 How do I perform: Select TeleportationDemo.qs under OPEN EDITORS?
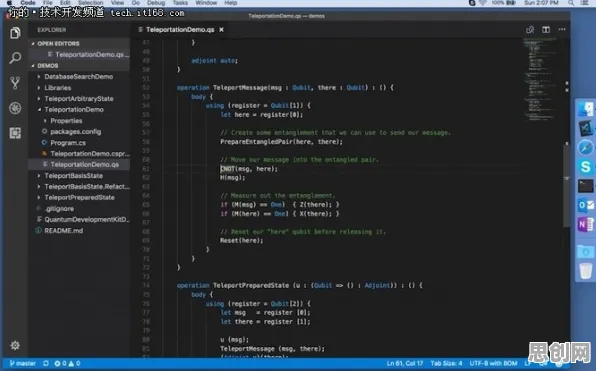(x=89, y=55)
